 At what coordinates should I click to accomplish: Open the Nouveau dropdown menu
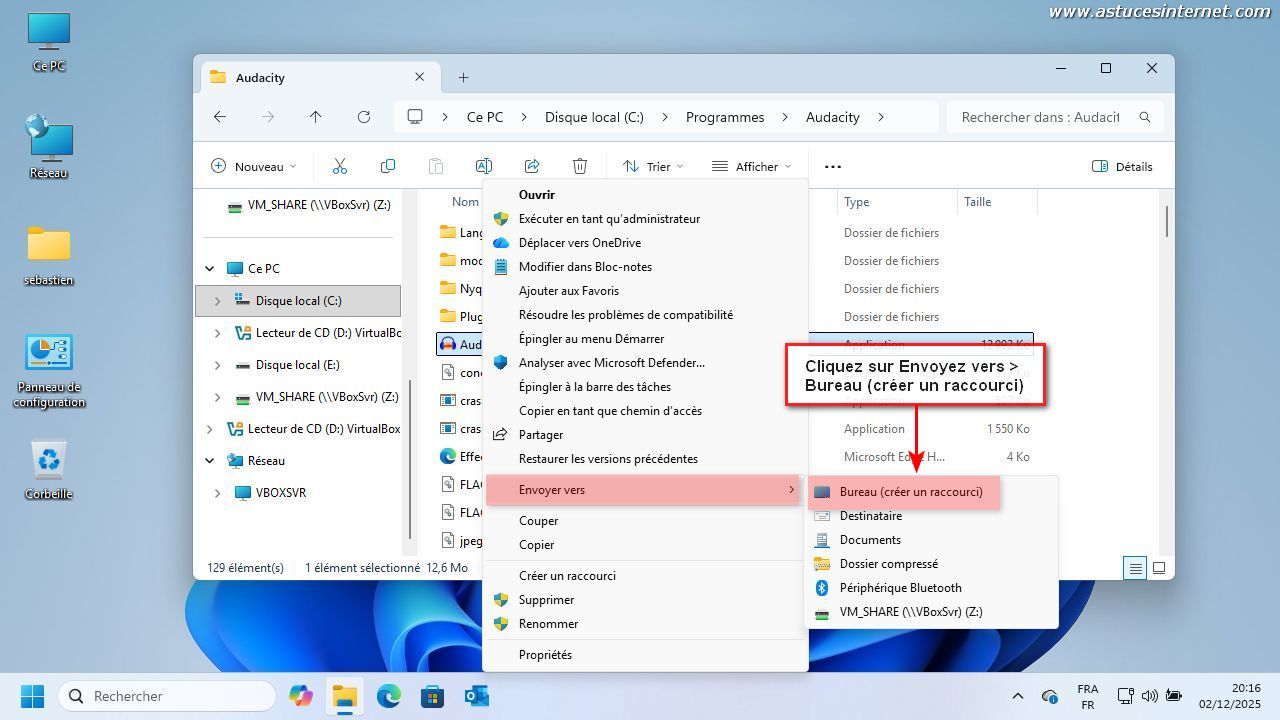tap(253, 166)
